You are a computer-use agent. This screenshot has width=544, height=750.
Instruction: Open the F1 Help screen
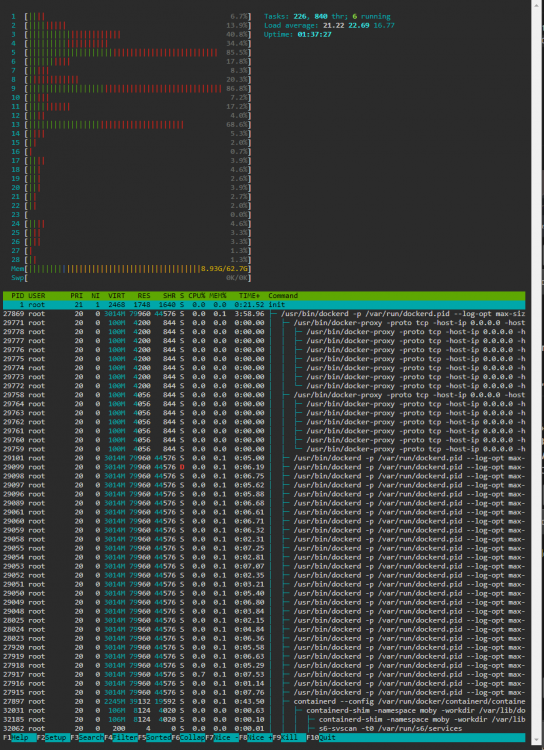[x=17, y=738]
